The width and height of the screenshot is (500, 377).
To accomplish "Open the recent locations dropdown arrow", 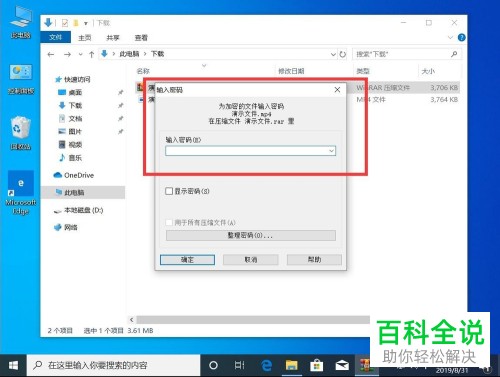I will (80, 54).
